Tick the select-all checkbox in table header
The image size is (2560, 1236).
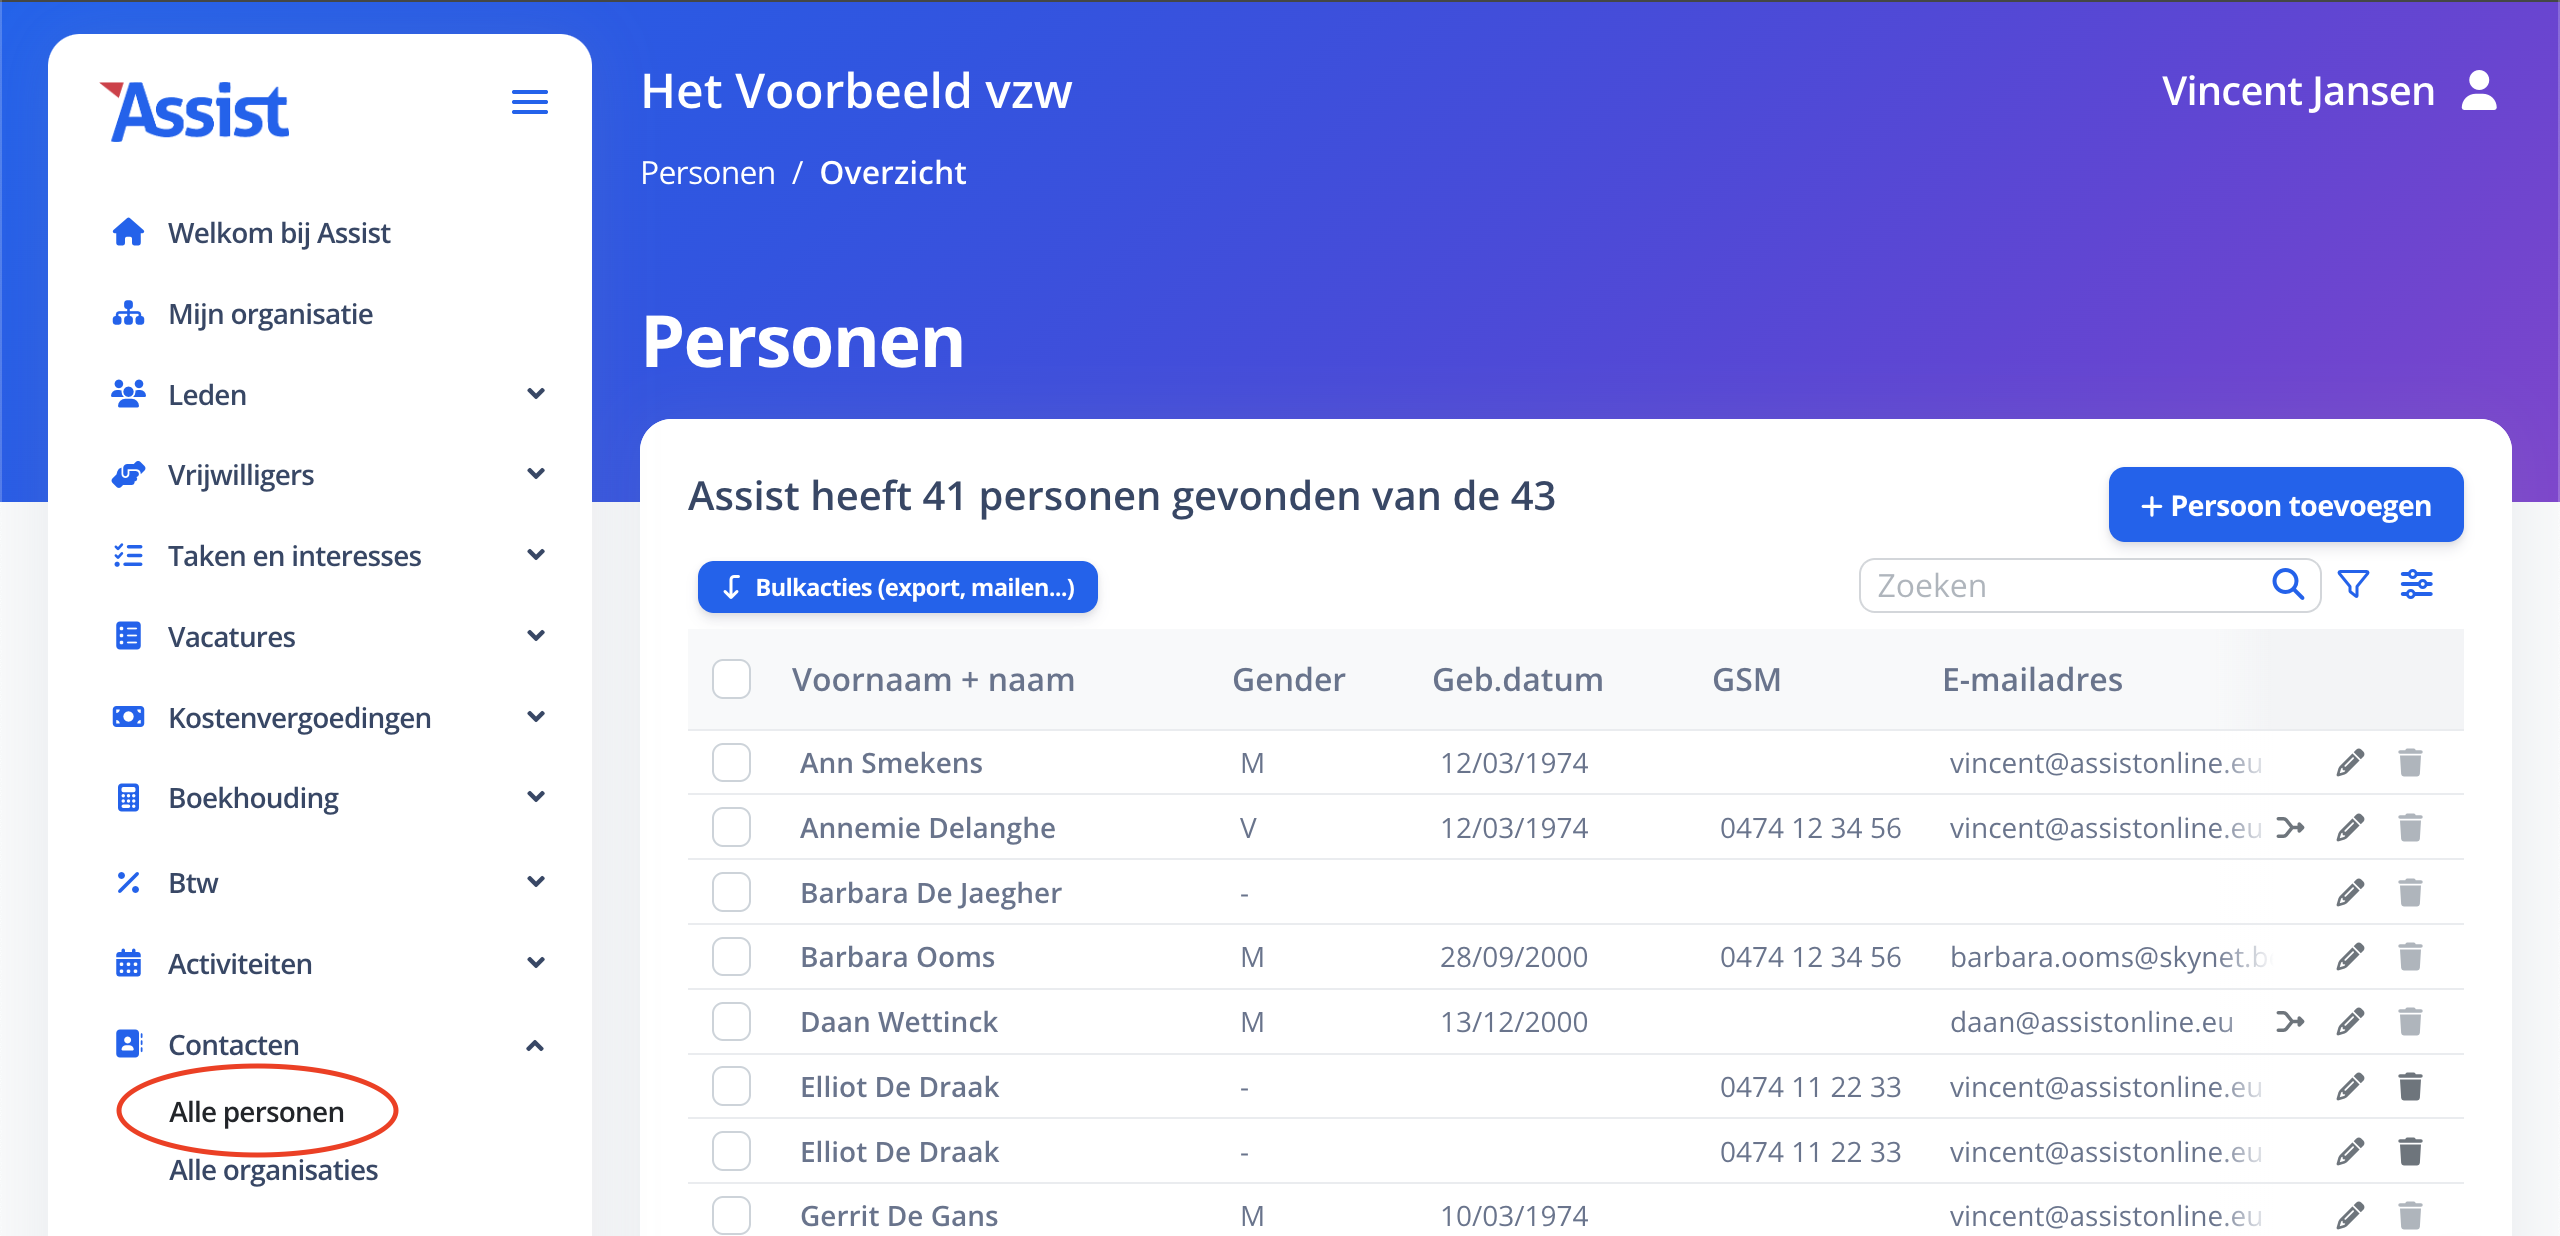731,680
